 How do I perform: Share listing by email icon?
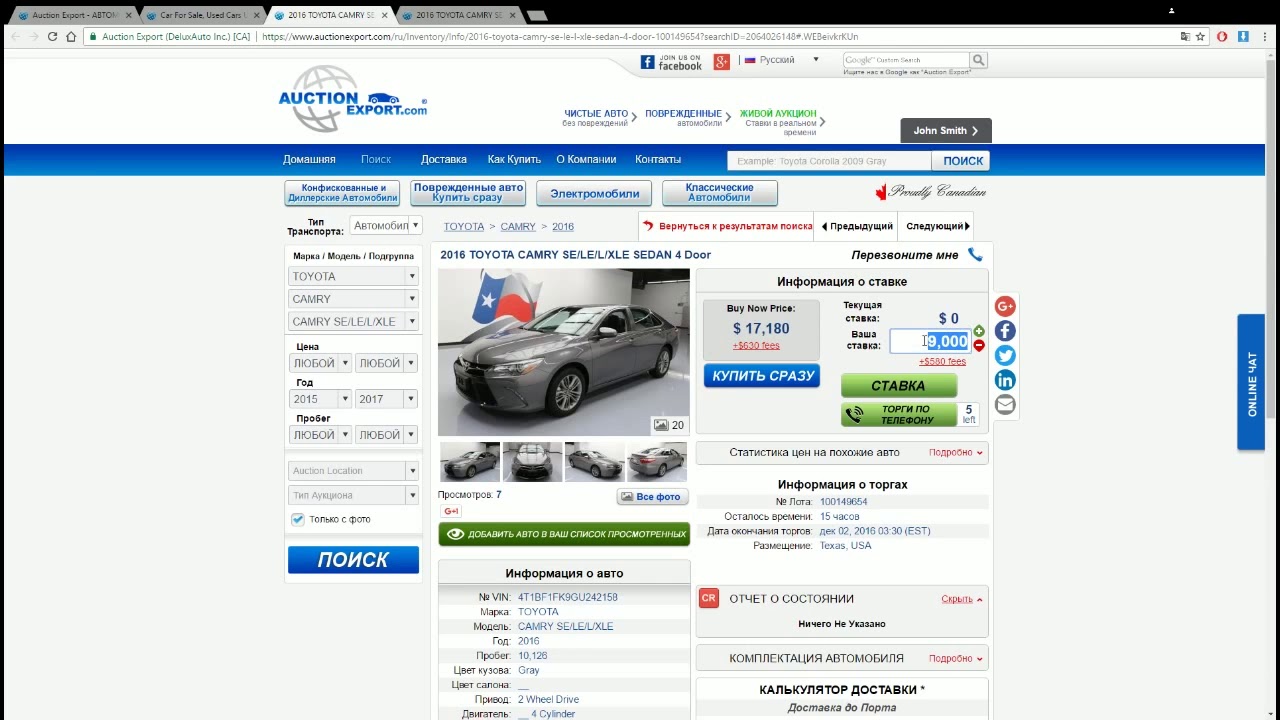(1005, 404)
